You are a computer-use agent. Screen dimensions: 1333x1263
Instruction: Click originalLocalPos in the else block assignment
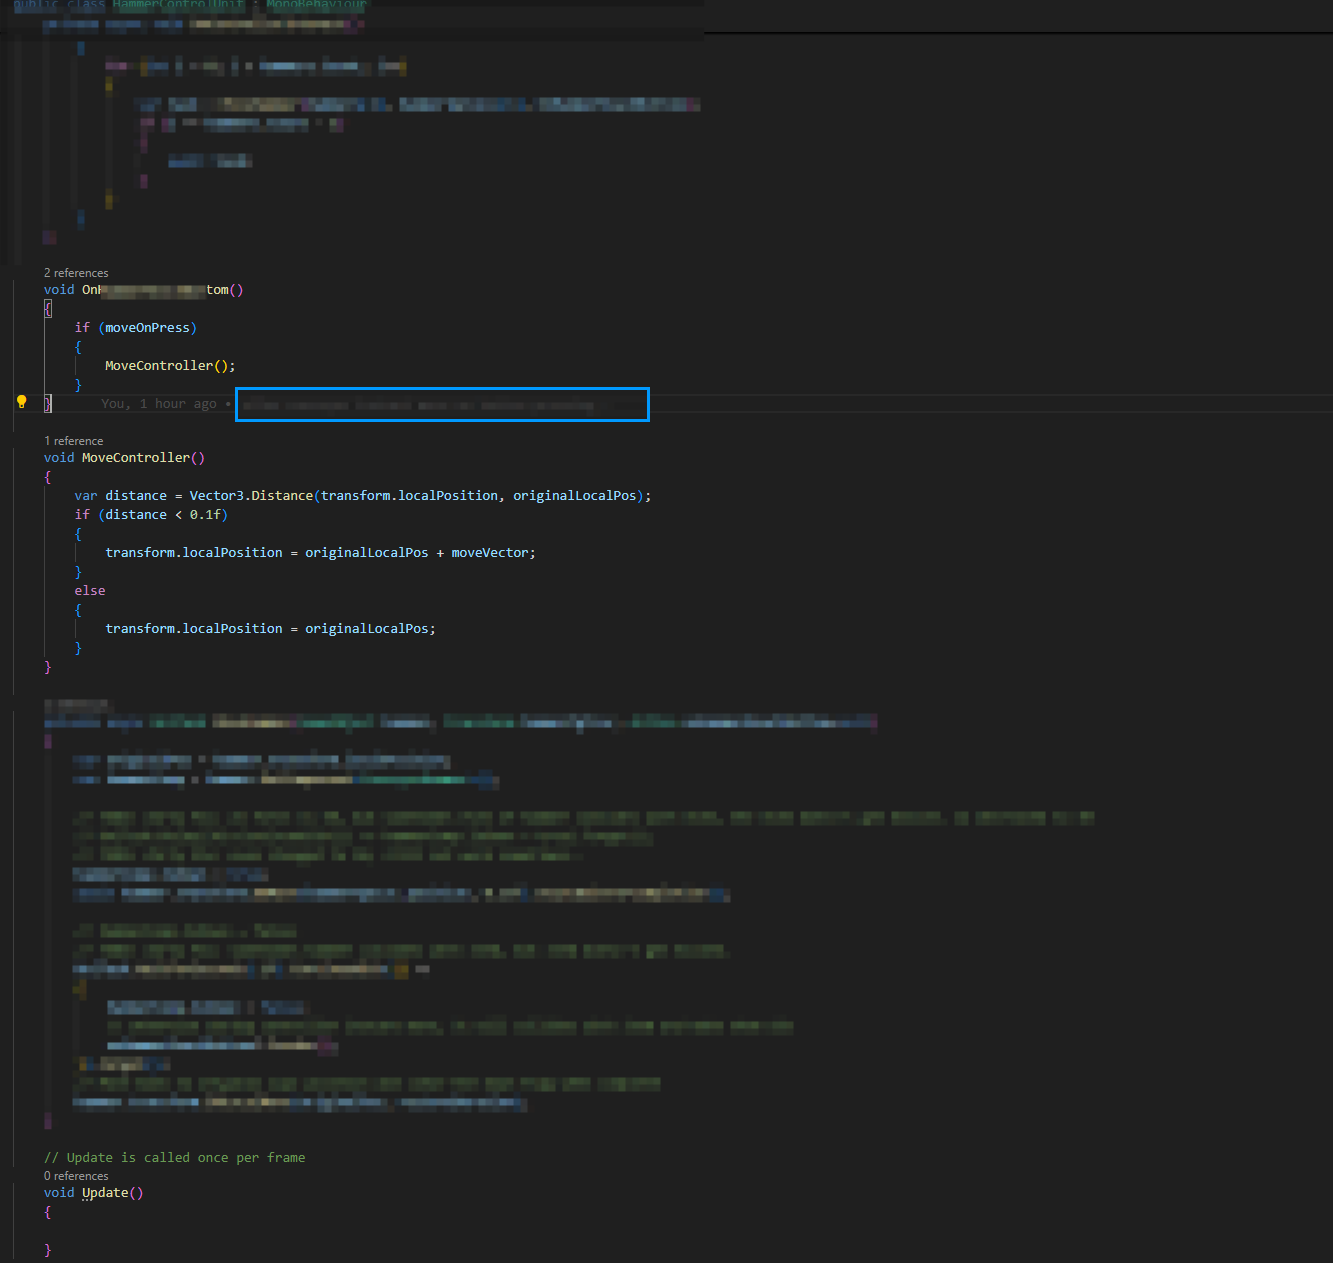coord(367,629)
